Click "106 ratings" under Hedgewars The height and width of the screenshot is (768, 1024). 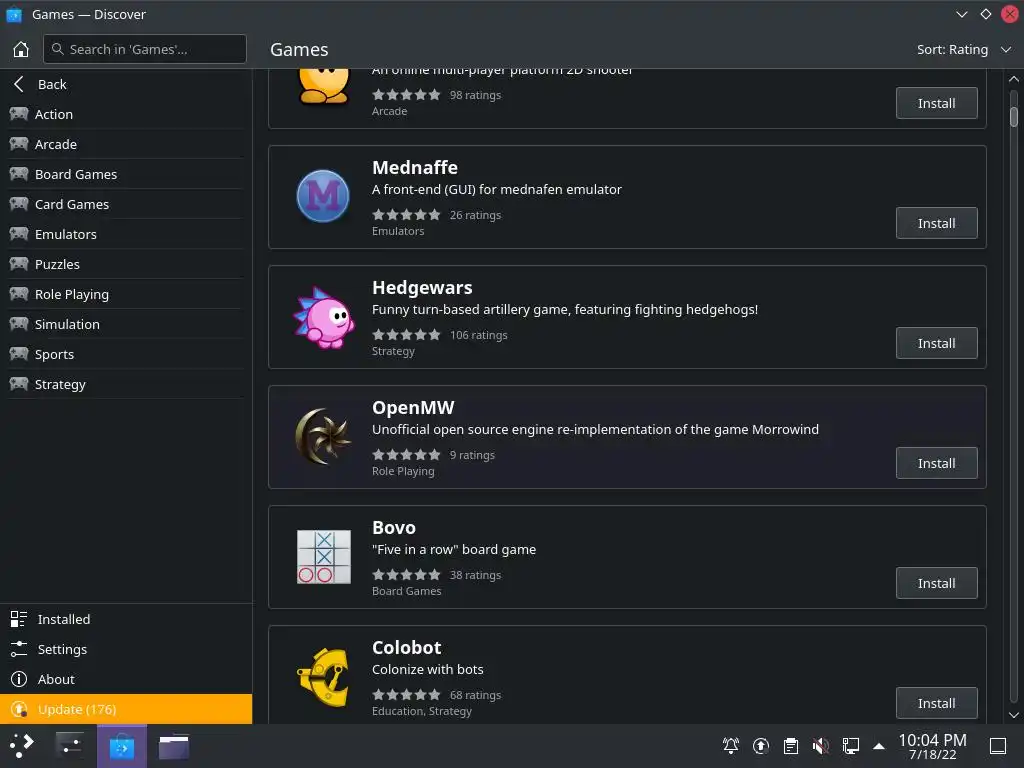pyautogui.click(x=479, y=335)
